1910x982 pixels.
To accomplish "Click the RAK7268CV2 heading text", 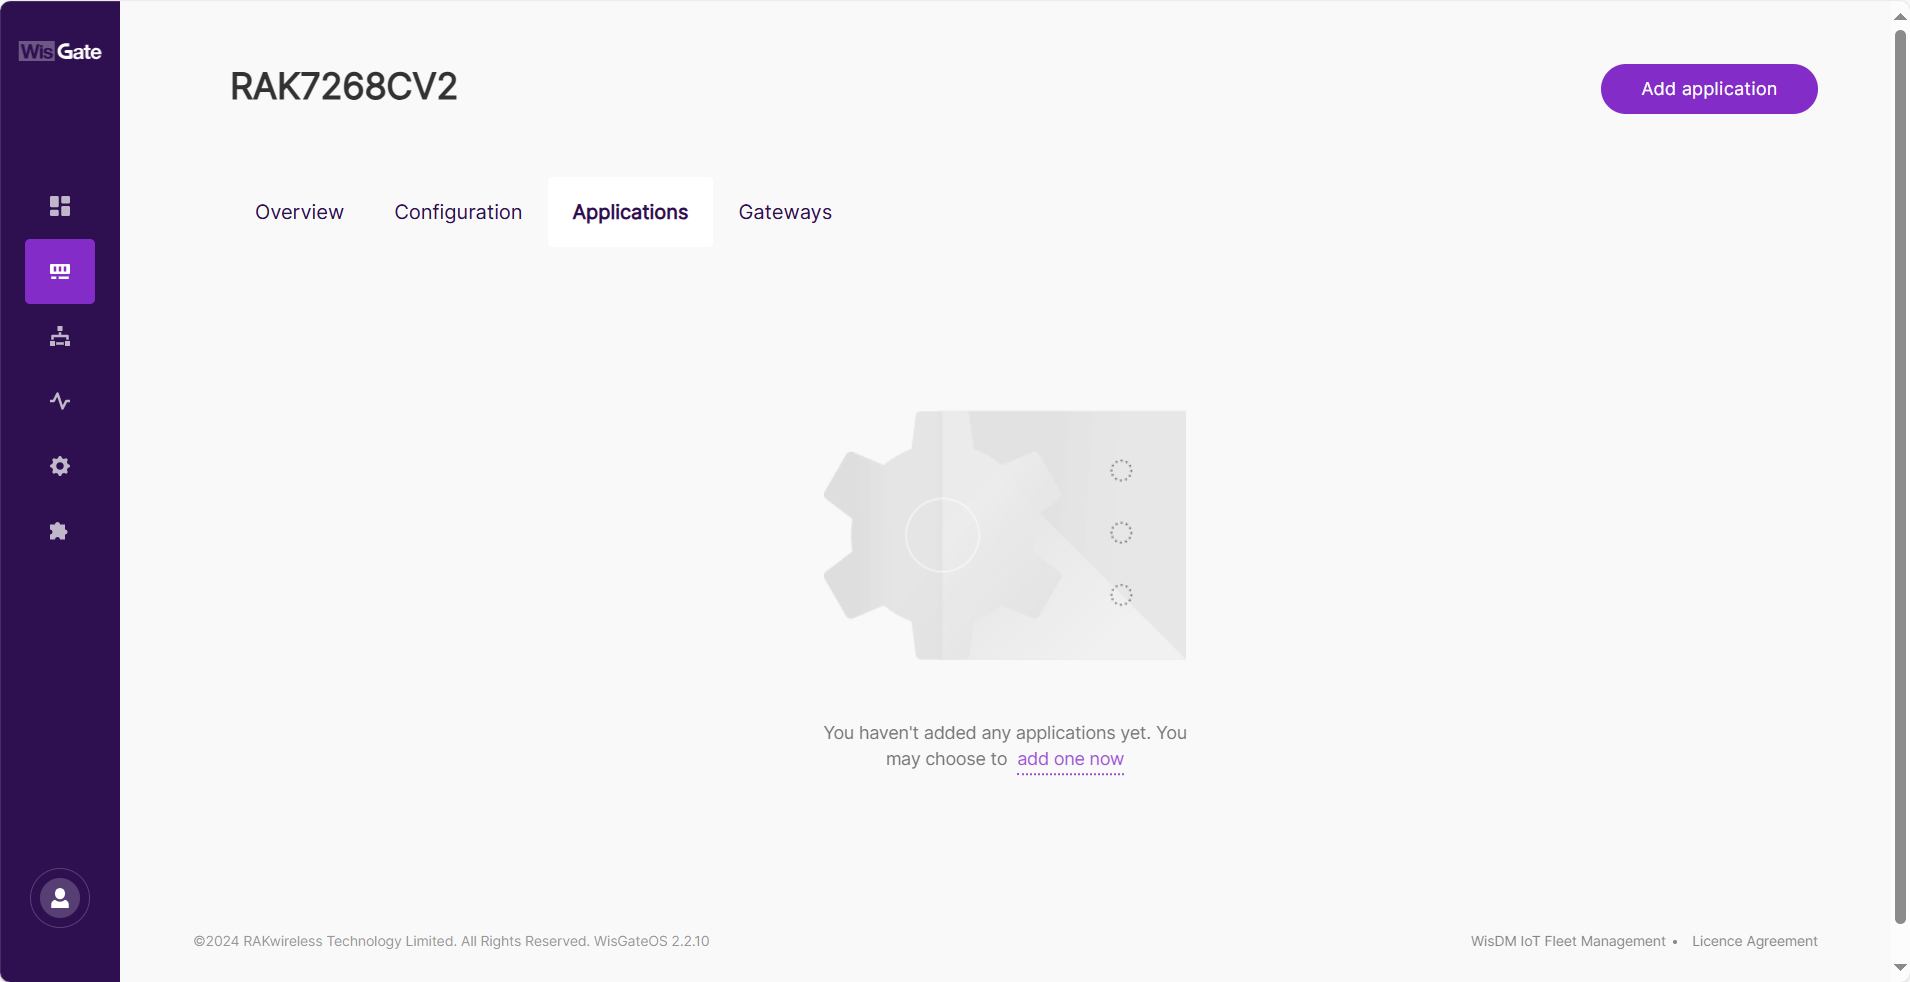I will [x=344, y=87].
